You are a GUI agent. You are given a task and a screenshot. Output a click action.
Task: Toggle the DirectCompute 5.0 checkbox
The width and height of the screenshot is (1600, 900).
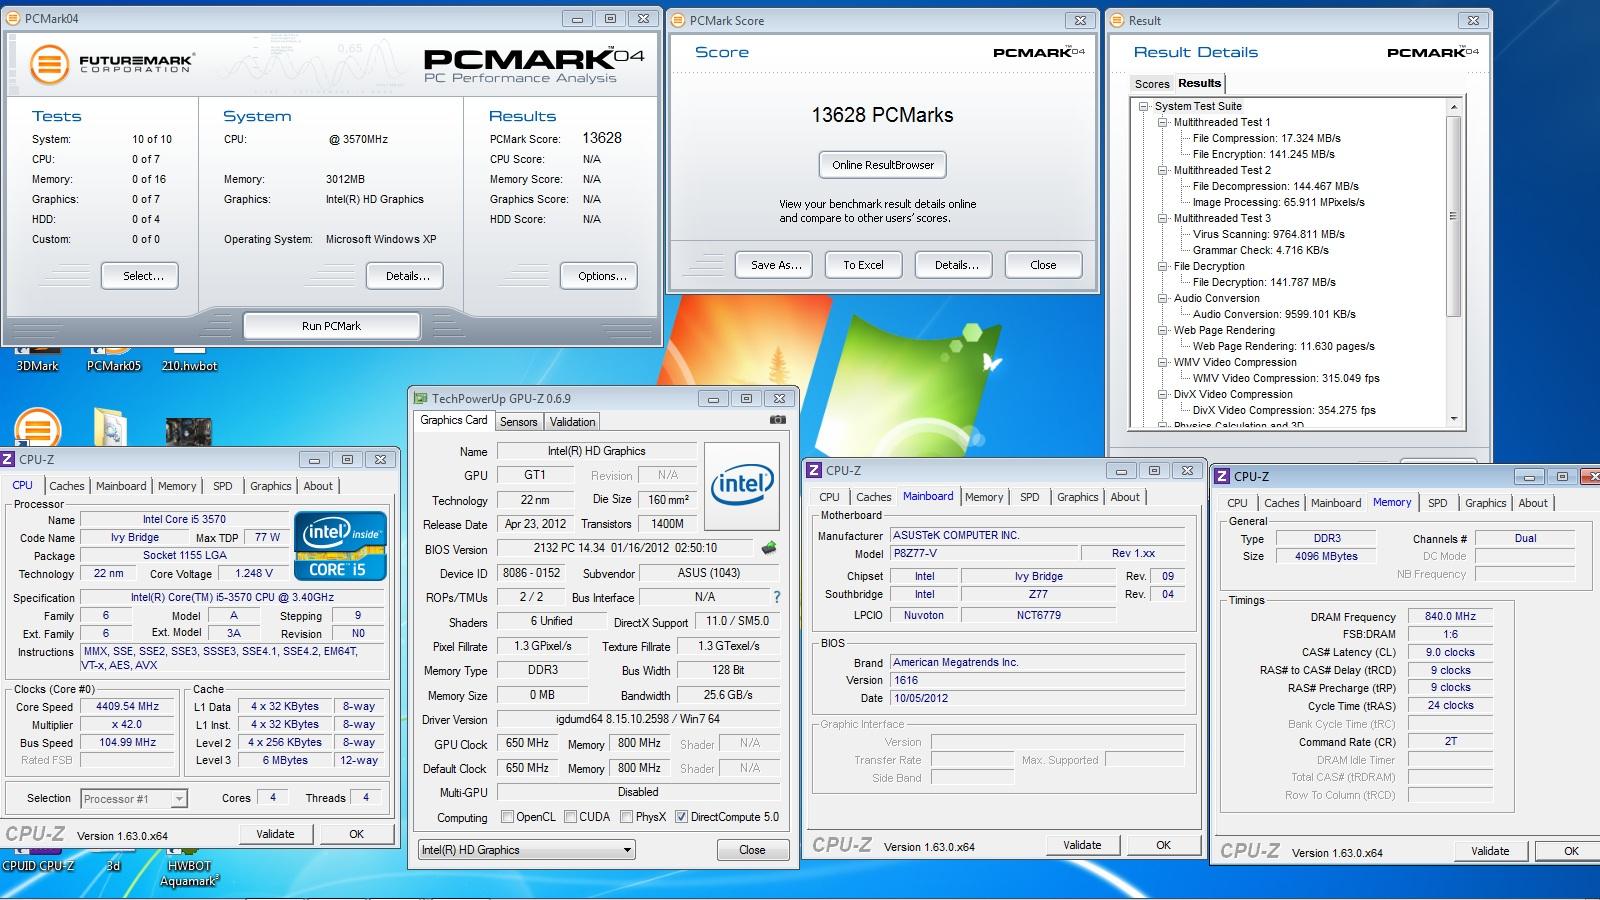point(681,817)
